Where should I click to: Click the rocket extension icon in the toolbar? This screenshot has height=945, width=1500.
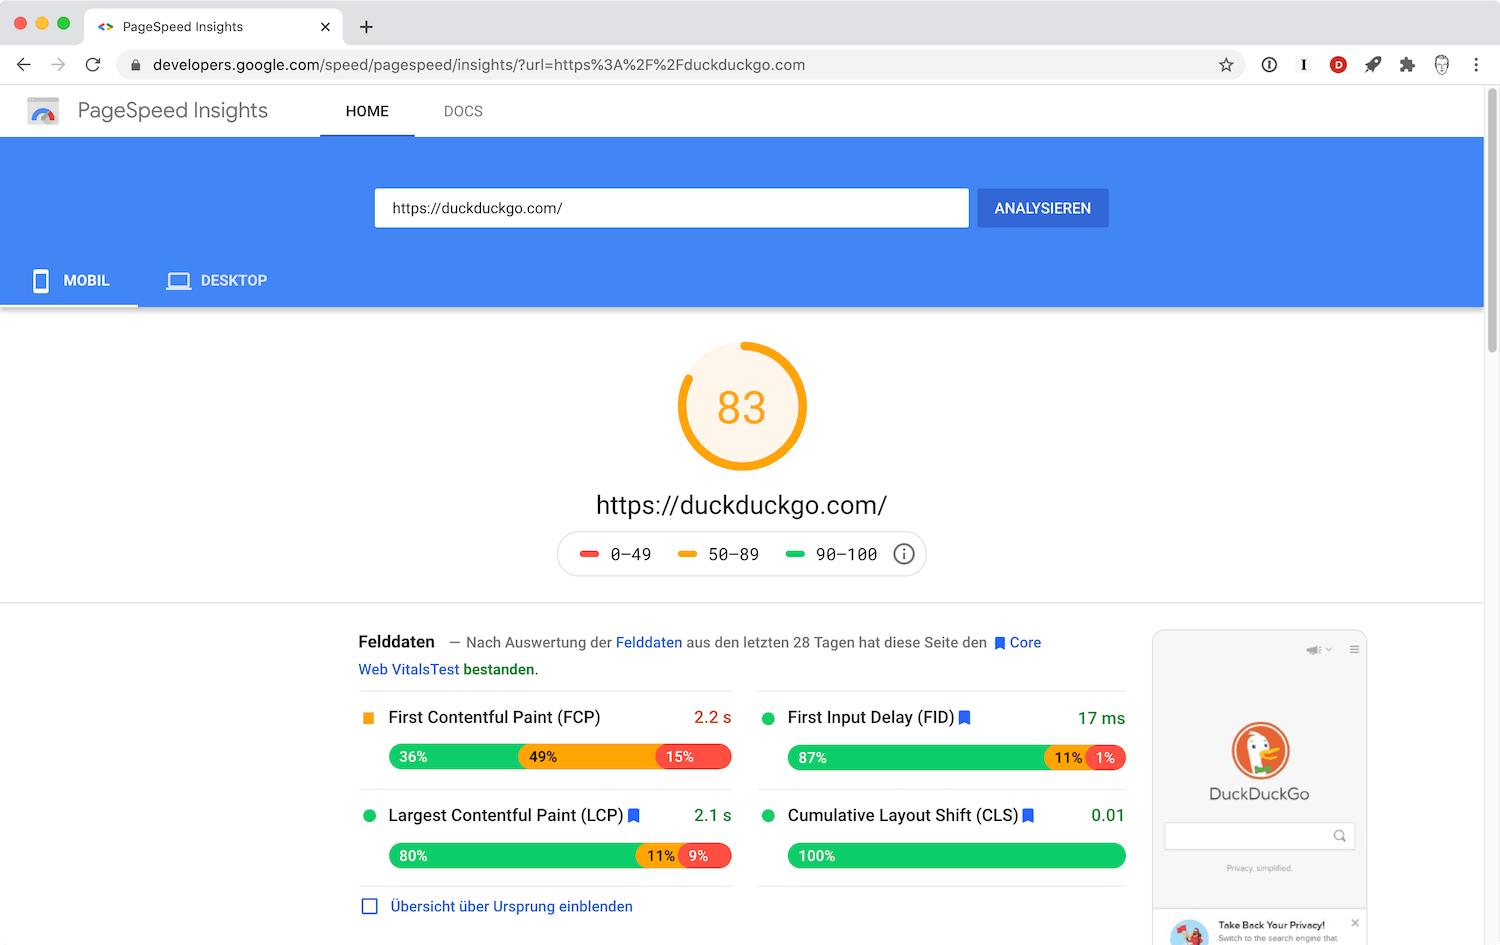tap(1372, 64)
